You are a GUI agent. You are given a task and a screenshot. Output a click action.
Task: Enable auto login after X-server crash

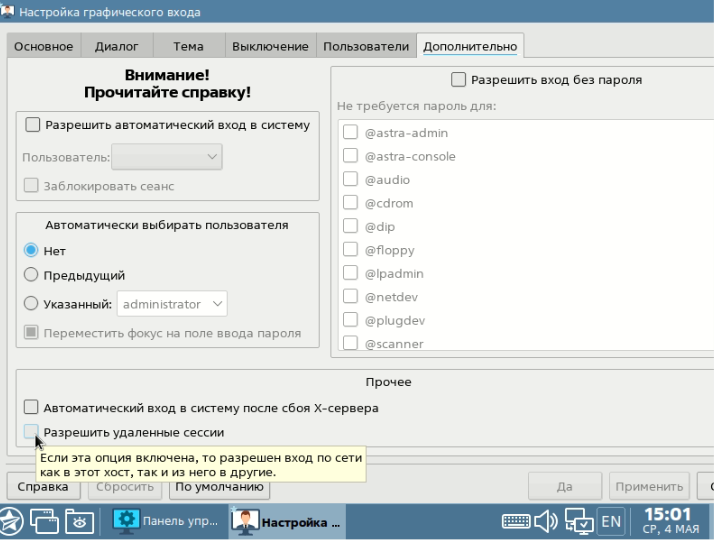click(x=31, y=408)
